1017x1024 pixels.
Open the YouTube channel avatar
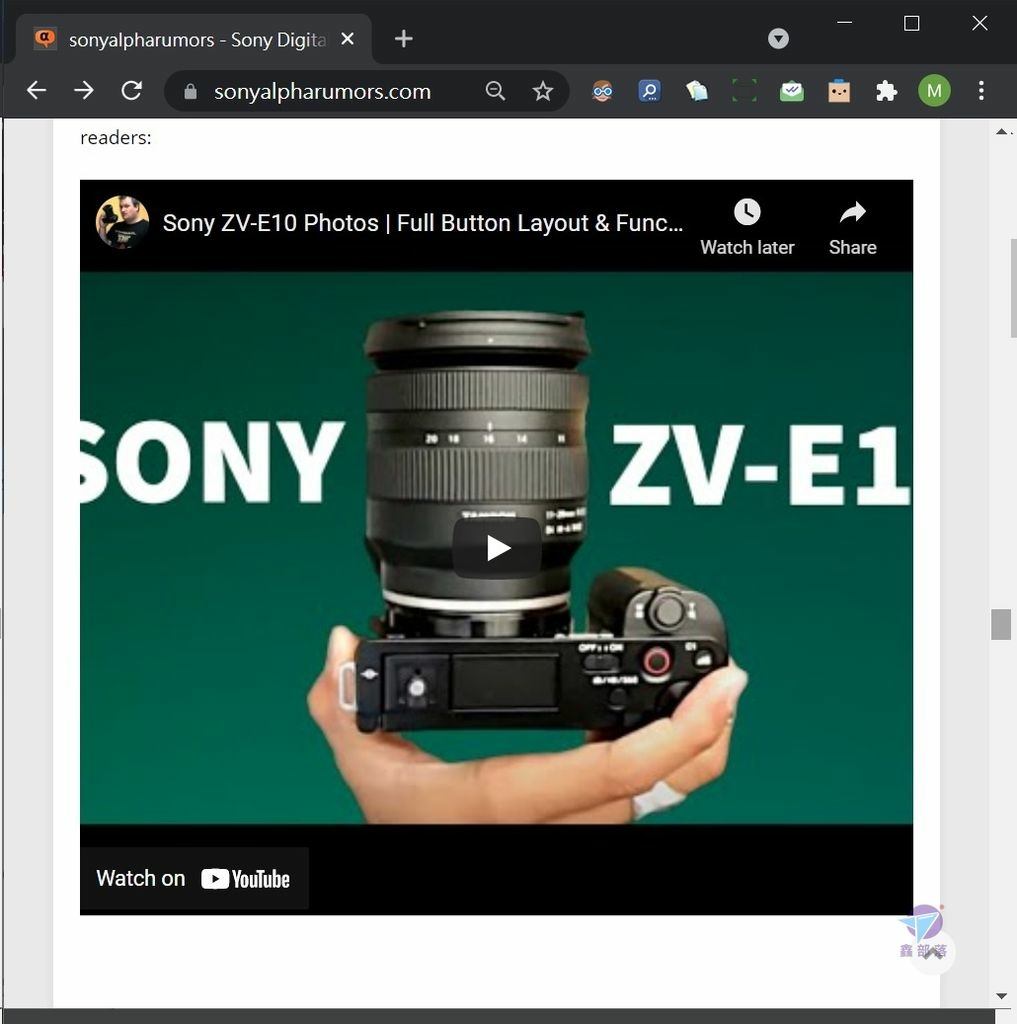click(x=122, y=222)
